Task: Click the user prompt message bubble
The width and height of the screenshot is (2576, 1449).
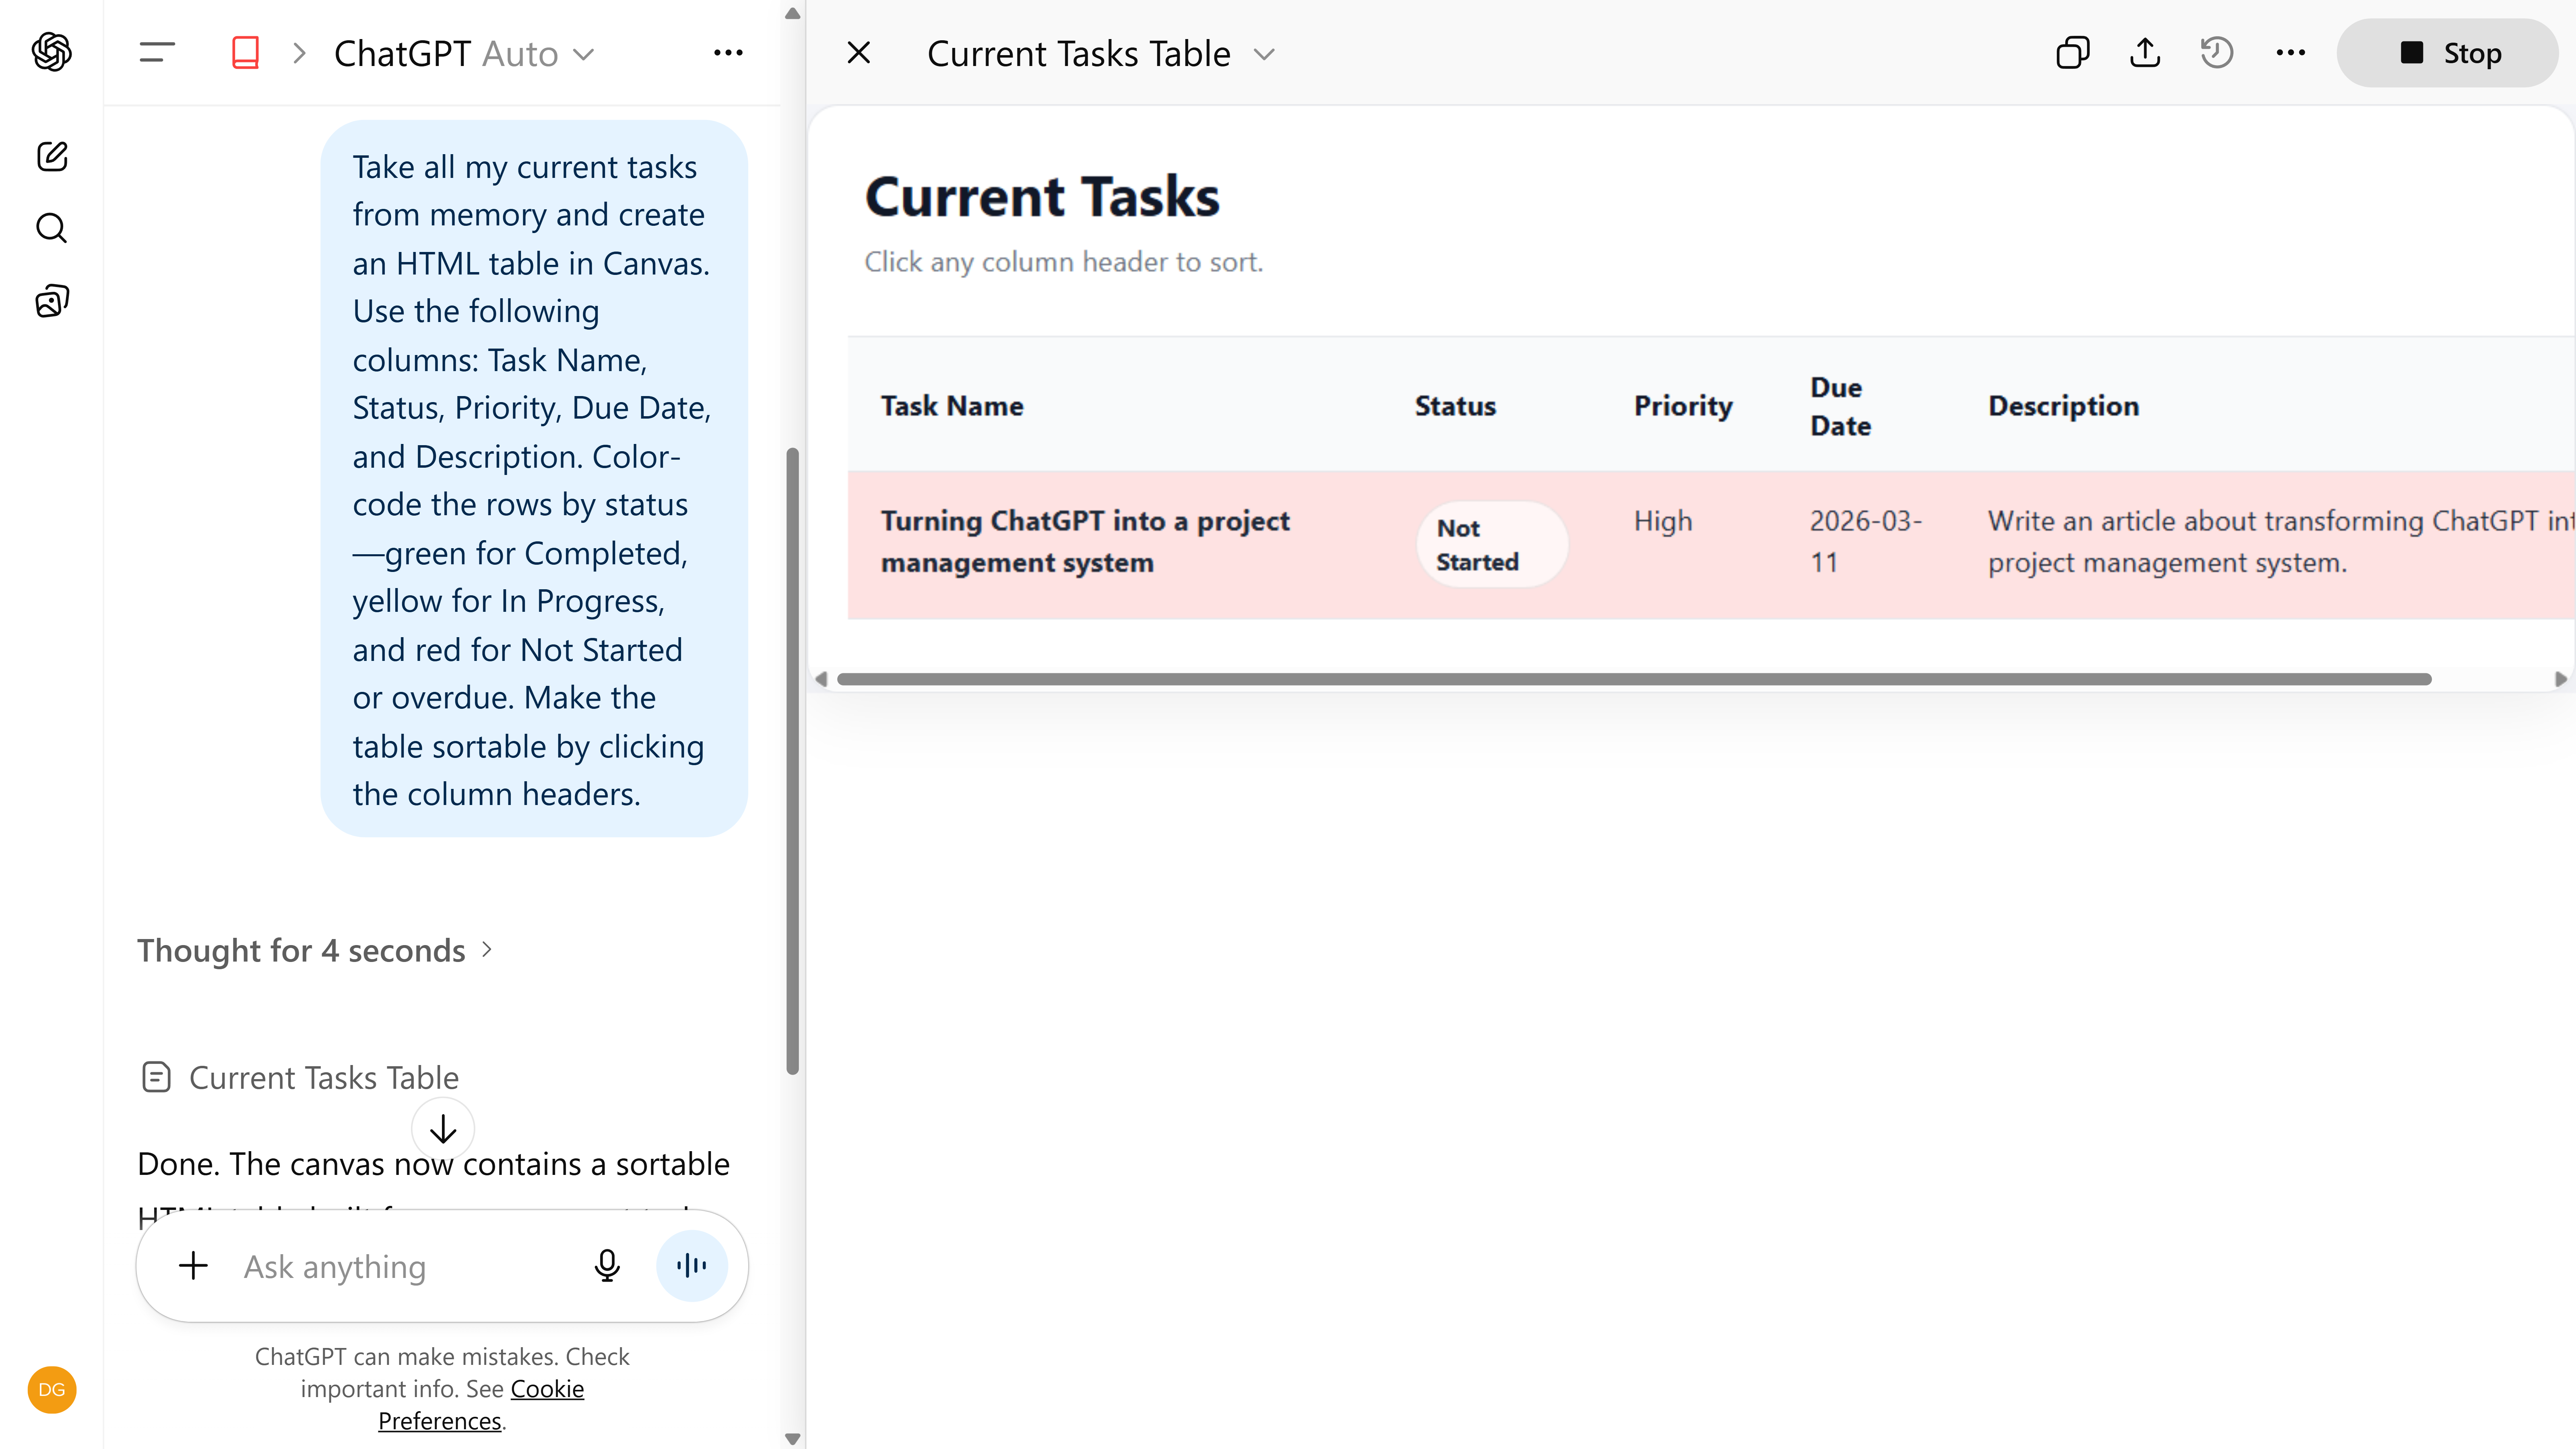Action: pyautogui.click(x=534, y=479)
